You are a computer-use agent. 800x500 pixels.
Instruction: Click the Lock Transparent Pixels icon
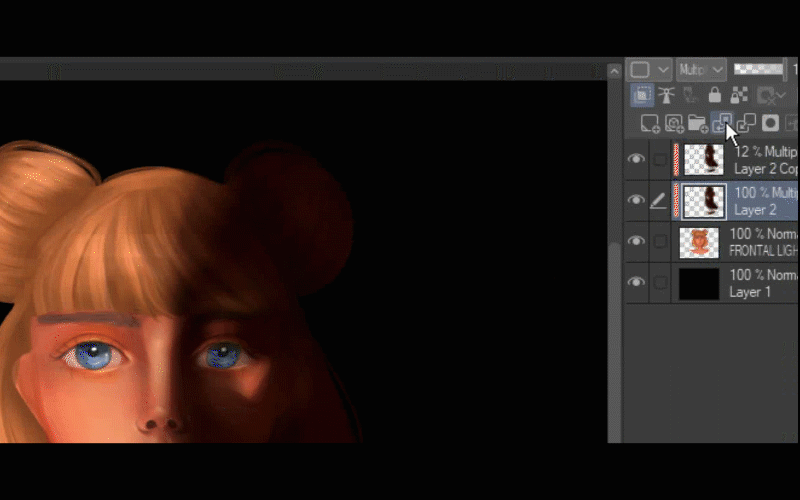point(739,95)
